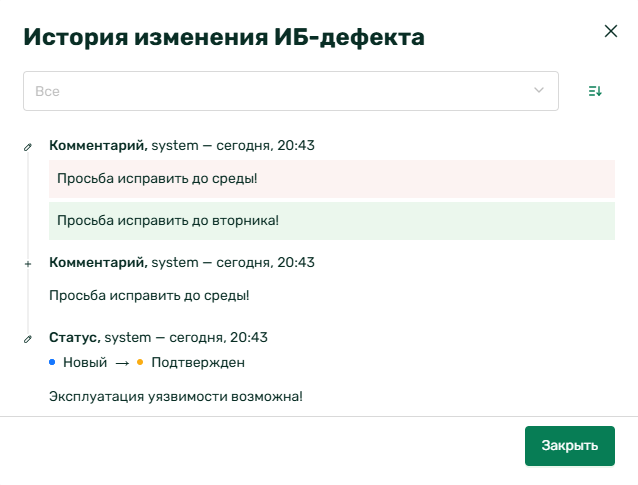
Task: Click the second Комментарий entry header
Action: click(x=181, y=262)
